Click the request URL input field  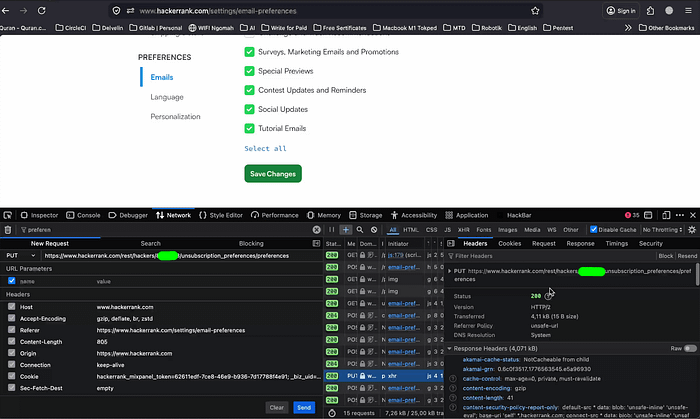(x=181, y=256)
